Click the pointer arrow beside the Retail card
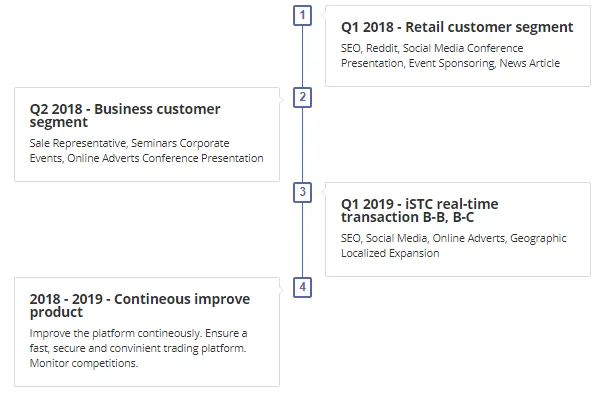This screenshot has width=609, height=405. 323,16
